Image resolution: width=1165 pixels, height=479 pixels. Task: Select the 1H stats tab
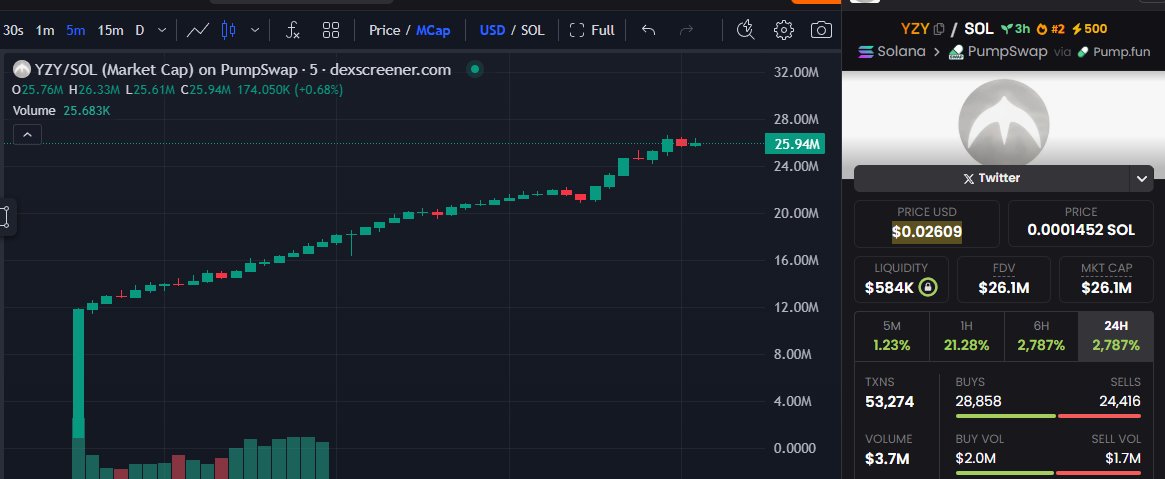coord(967,336)
